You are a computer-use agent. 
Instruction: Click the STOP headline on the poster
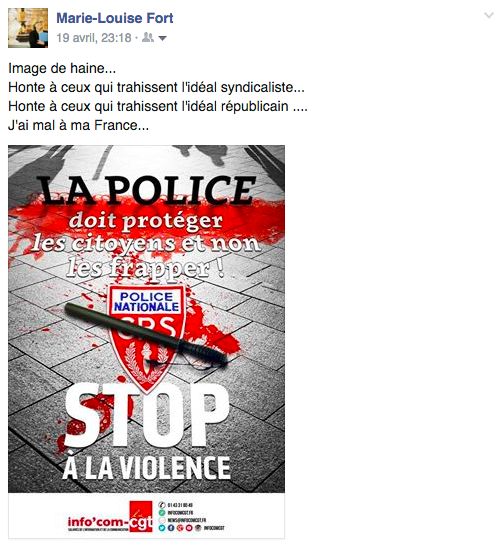pyautogui.click(x=146, y=416)
